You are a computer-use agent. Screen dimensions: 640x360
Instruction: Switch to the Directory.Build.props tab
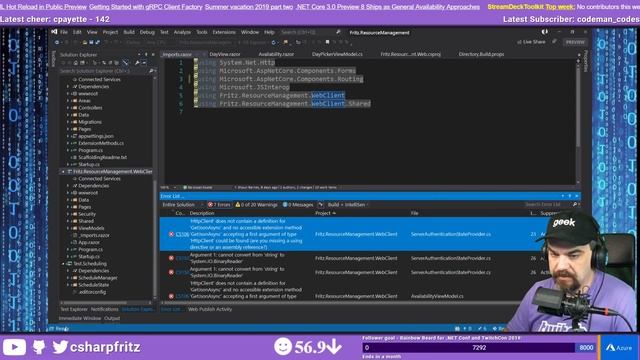click(x=481, y=54)
